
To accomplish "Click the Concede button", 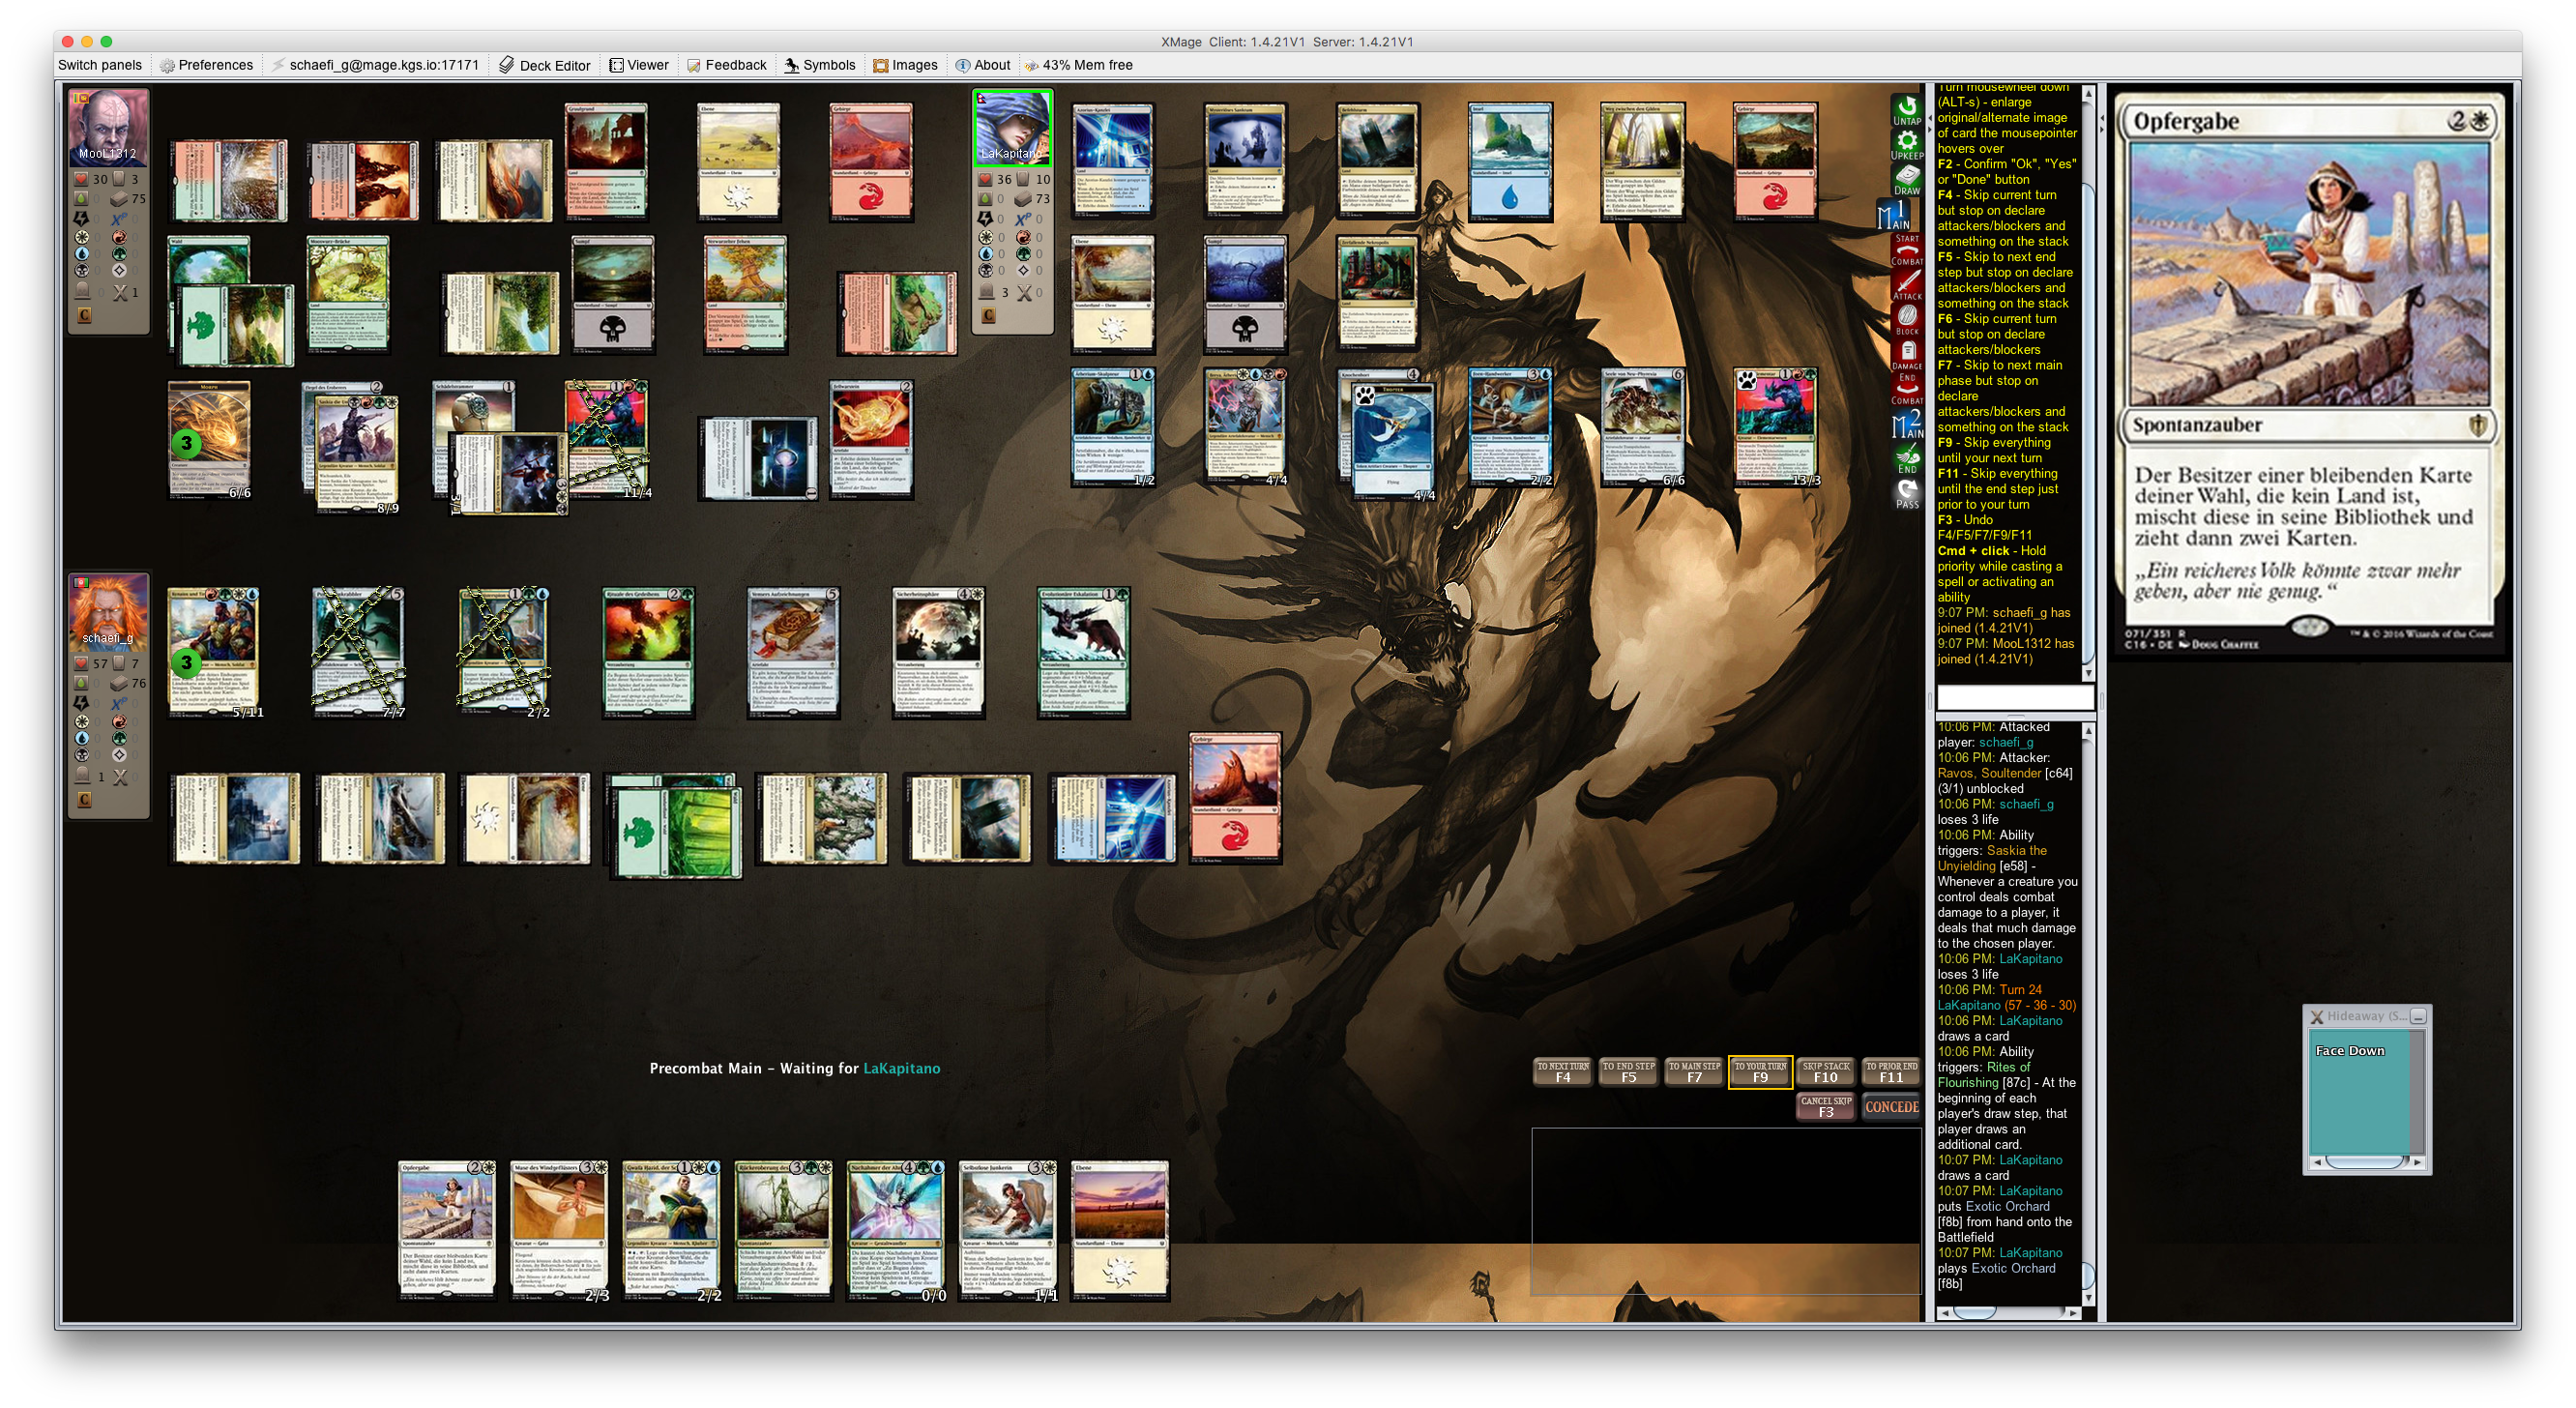I will [x=1891, y=1107].
